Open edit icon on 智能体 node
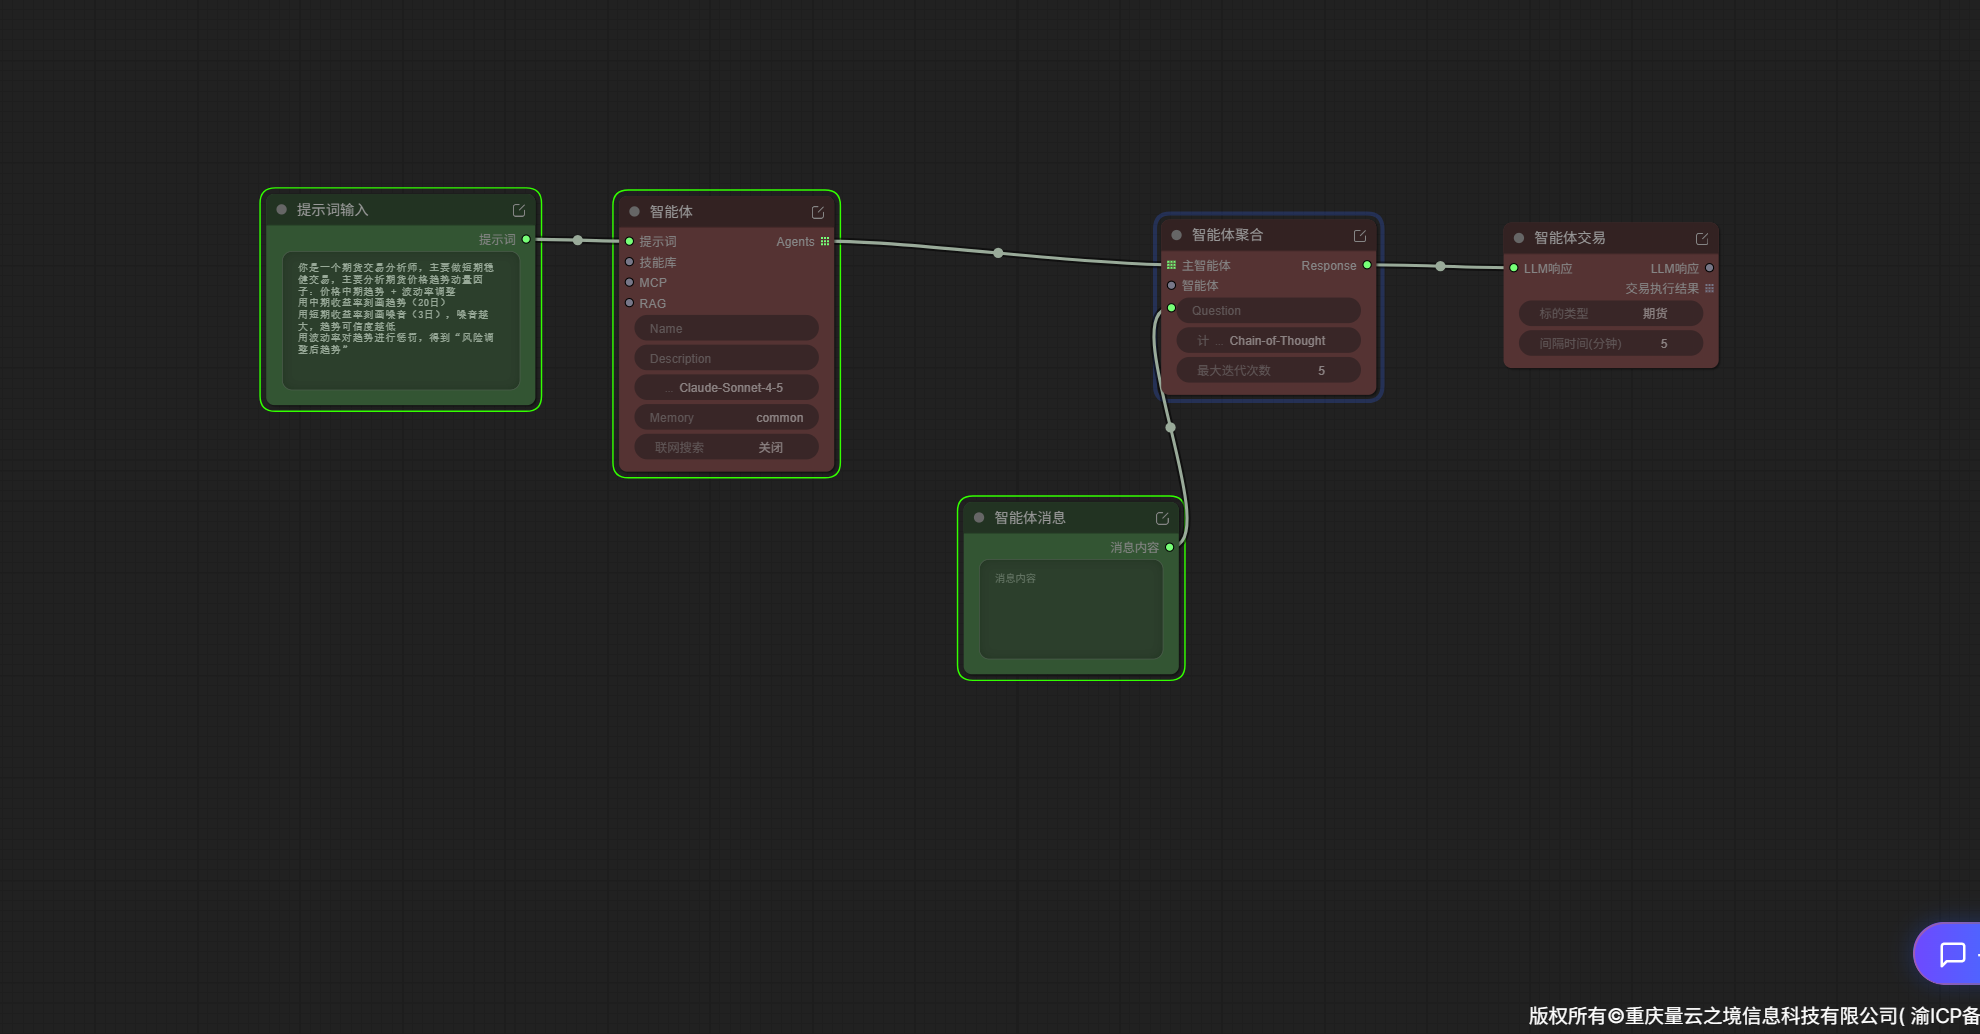The image size is (1980, 1034). (818, 212)
